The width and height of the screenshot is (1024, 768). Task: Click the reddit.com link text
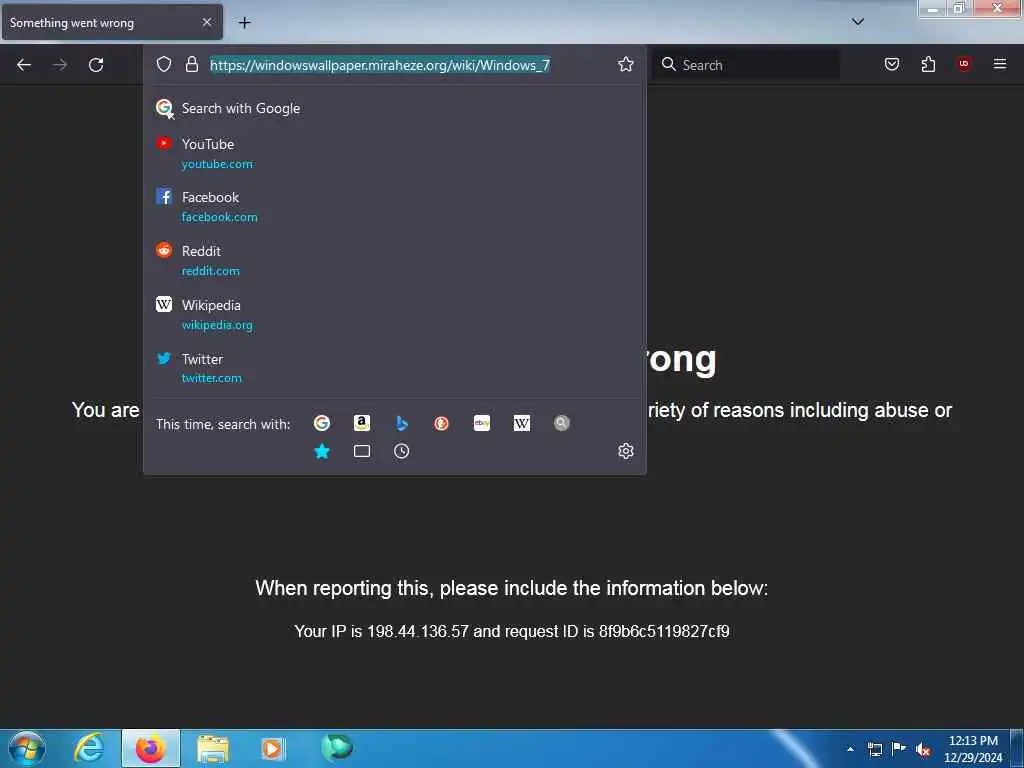(210, 270)
